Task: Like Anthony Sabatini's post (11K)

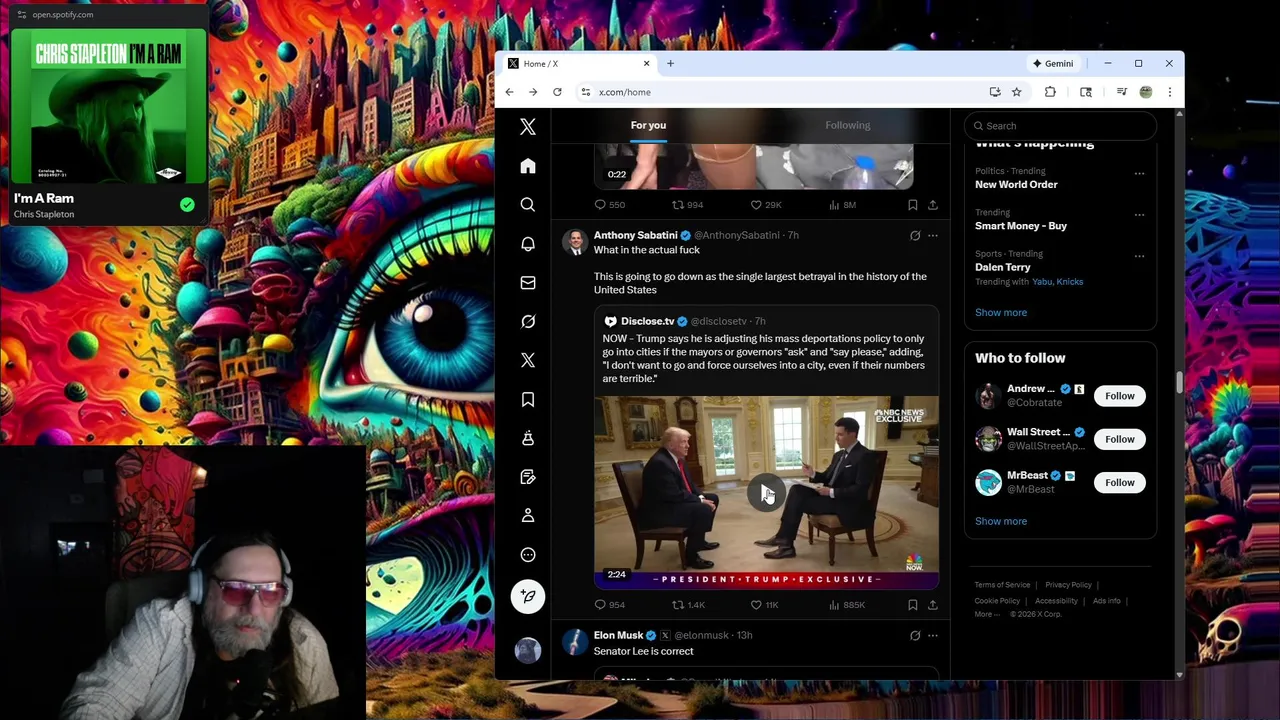Action: [765, 605]
